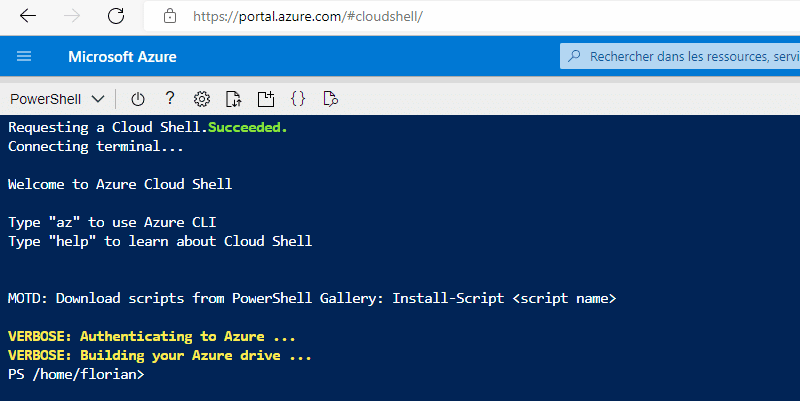Open the Cloud Shell help question mark

[x=170, y=98]
